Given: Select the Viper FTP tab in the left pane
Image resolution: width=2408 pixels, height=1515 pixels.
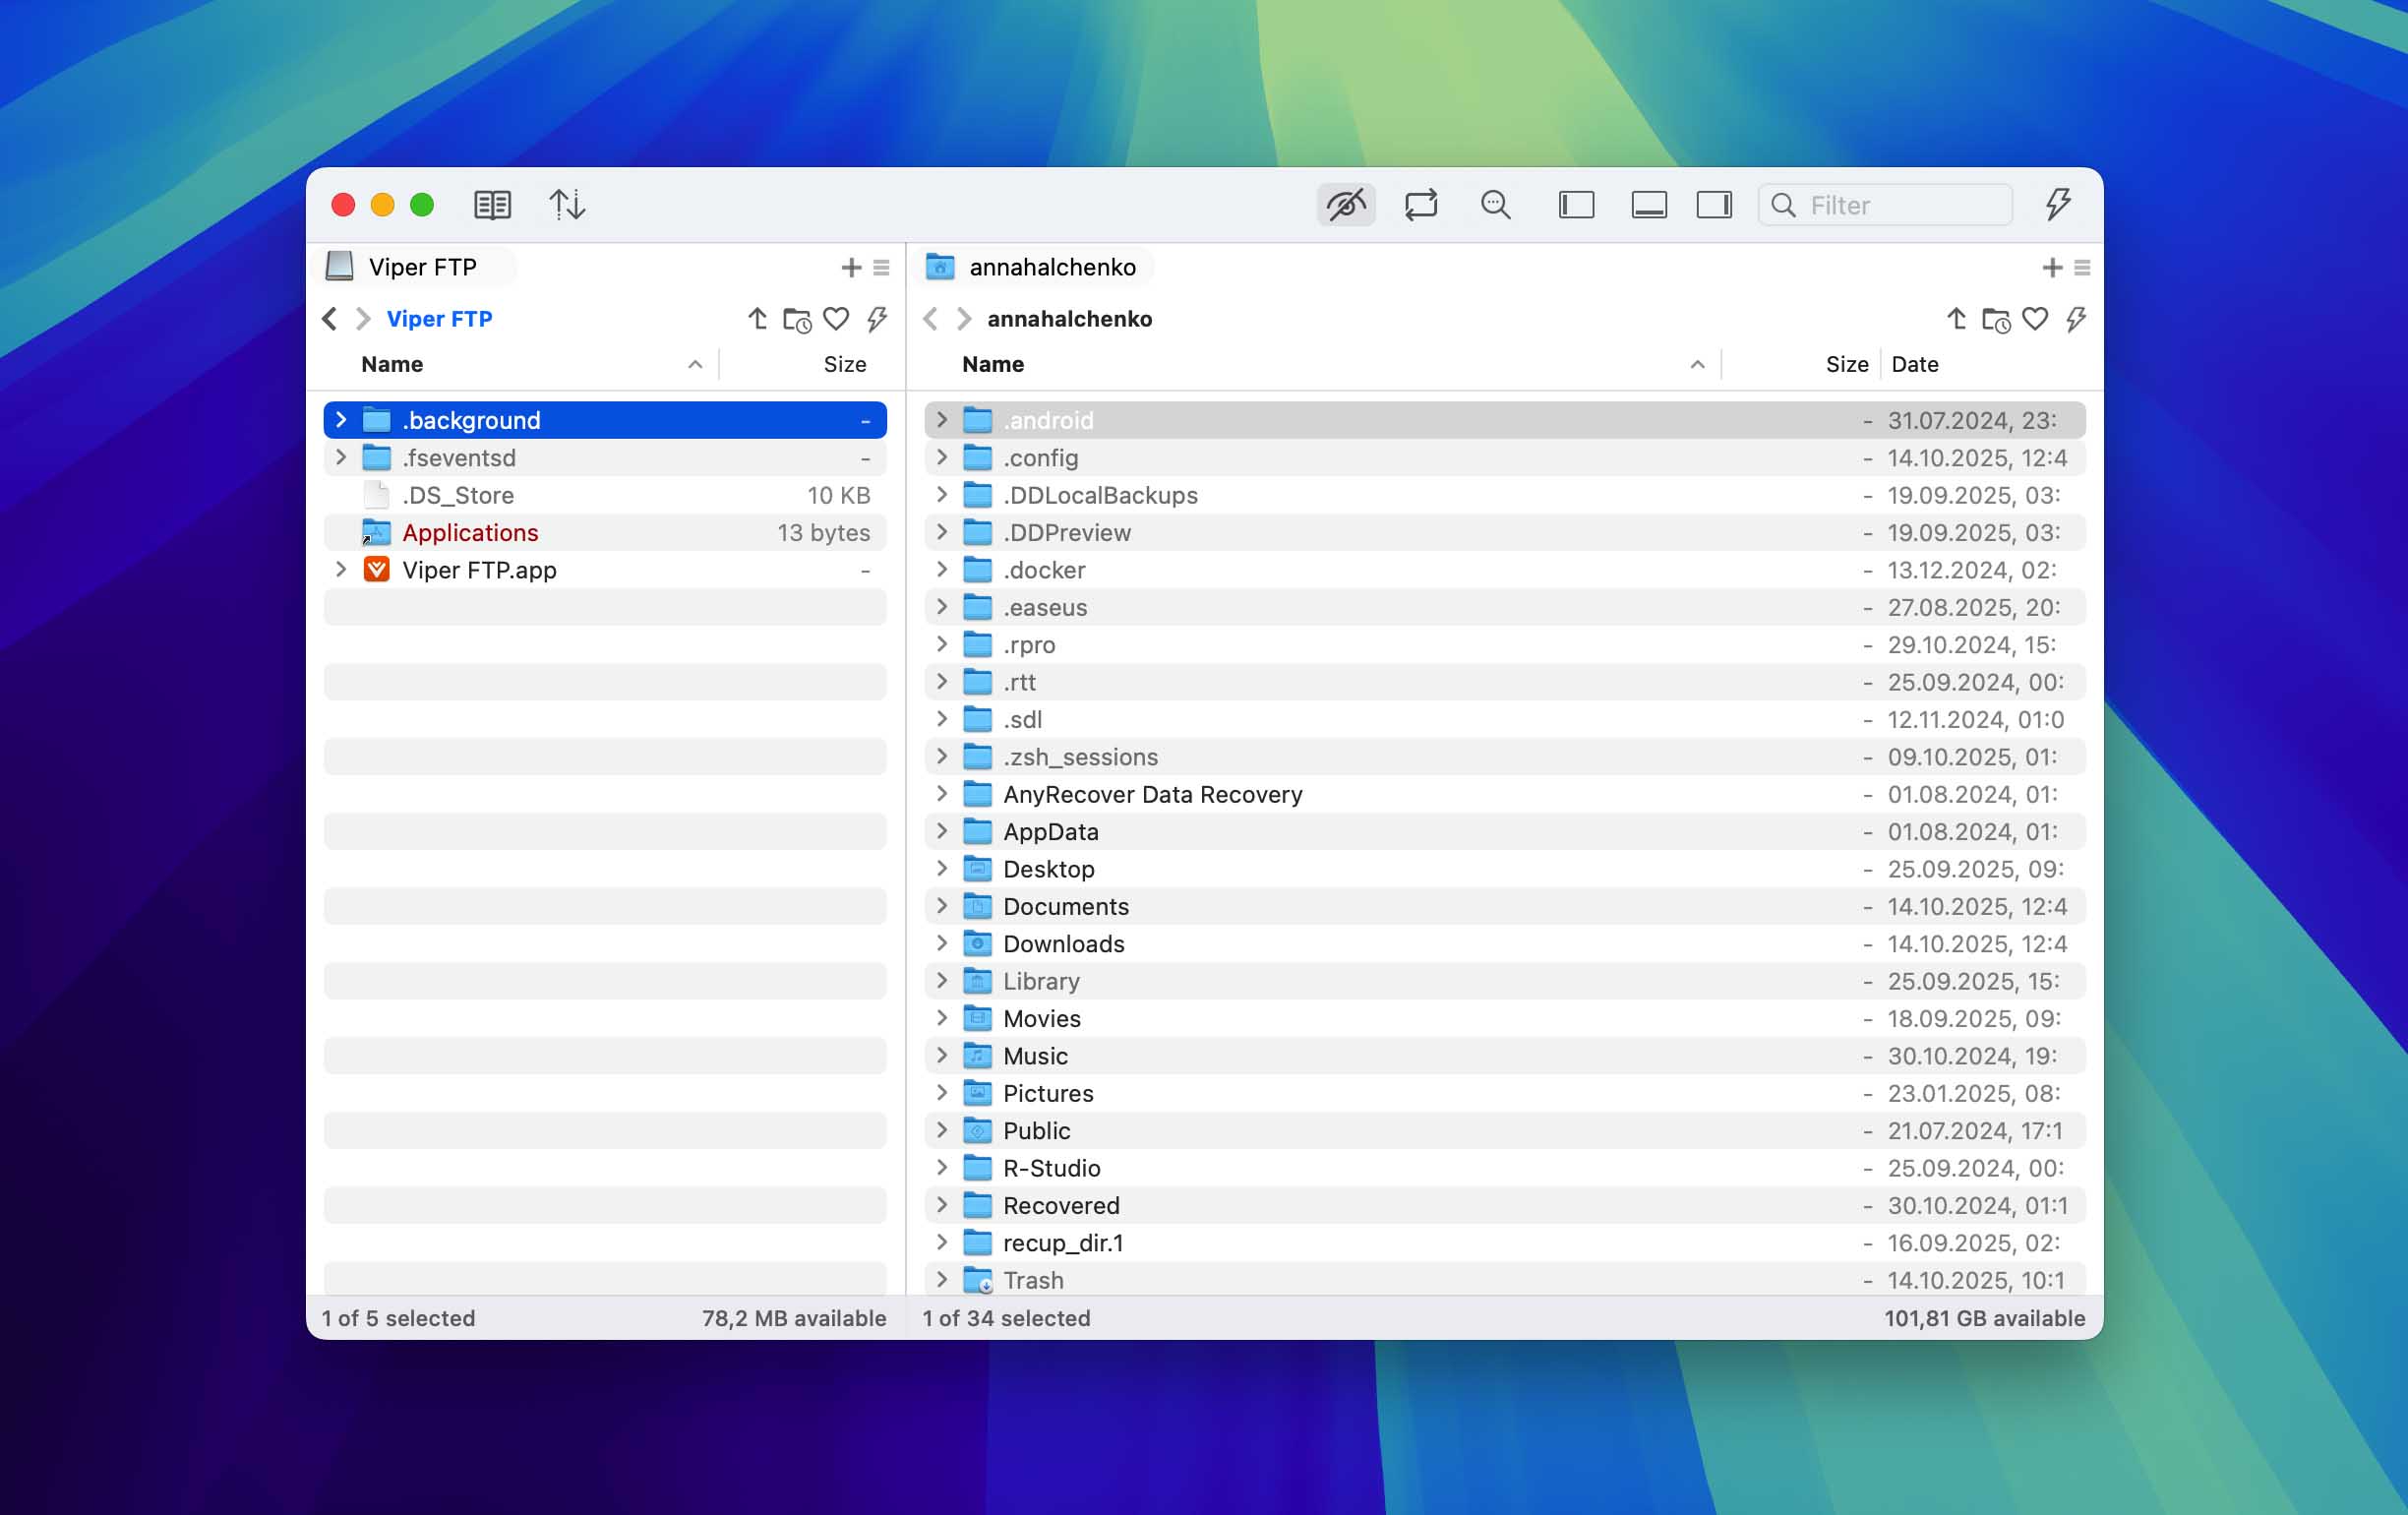Looking at the screenshot, I should (x=420, y=267).
